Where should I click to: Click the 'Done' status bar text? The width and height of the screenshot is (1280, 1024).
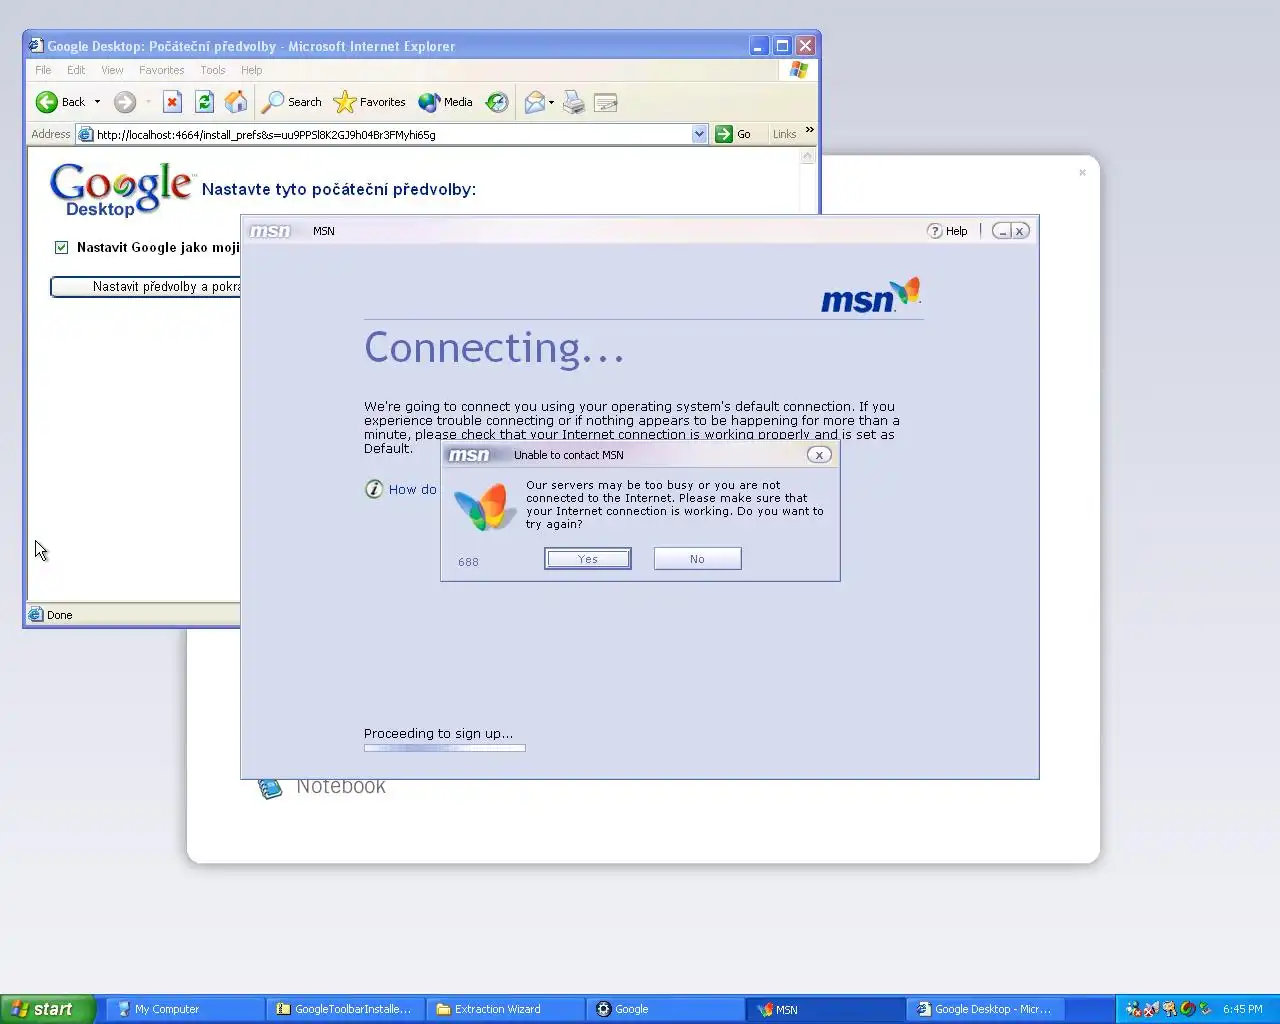pos(60,615)
